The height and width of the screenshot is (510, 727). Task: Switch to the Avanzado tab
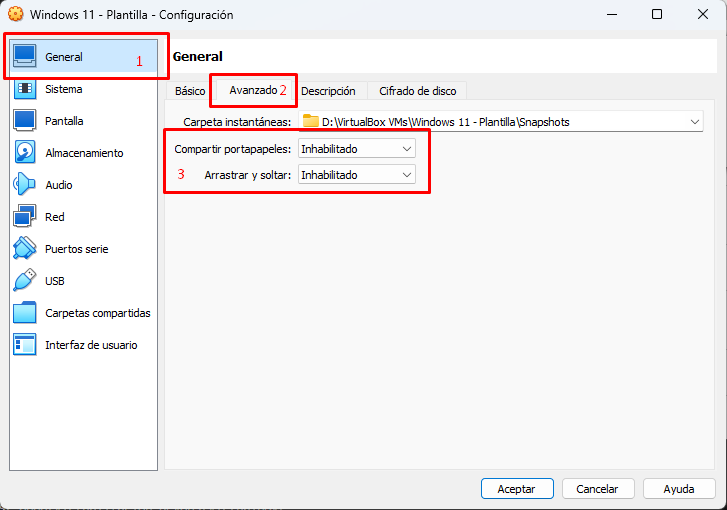[x=253, y=90]
